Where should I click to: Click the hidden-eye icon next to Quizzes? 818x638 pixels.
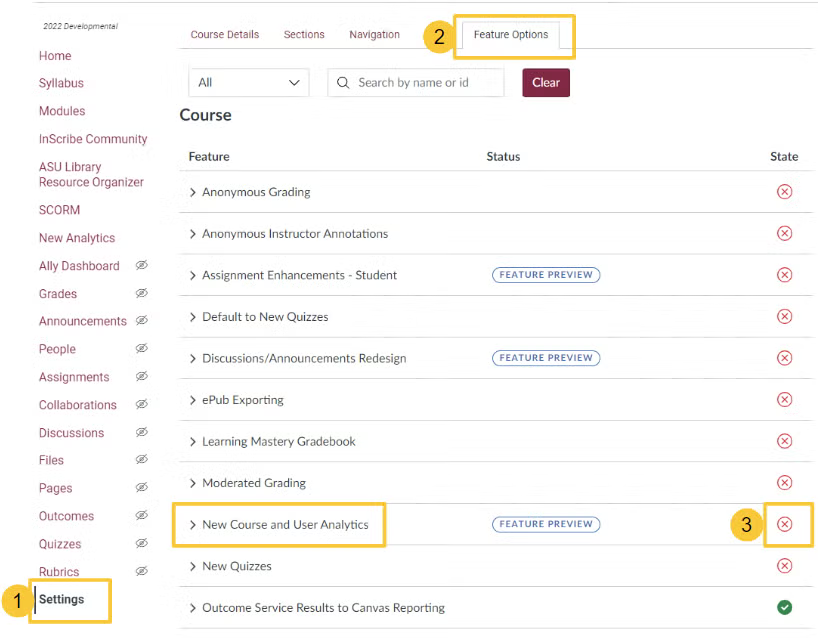(141, 543)
